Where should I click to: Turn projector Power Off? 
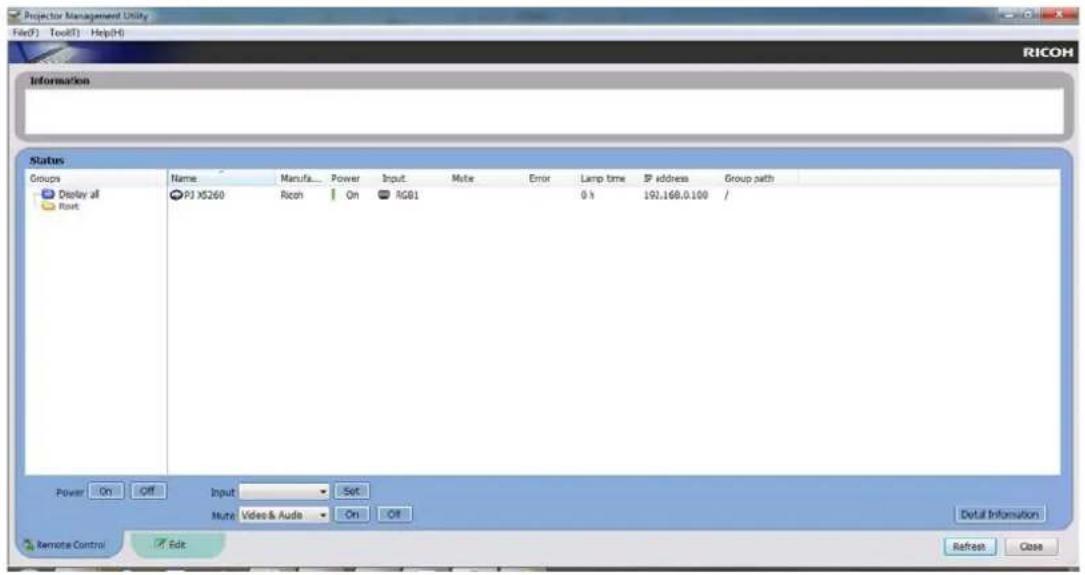147,491
